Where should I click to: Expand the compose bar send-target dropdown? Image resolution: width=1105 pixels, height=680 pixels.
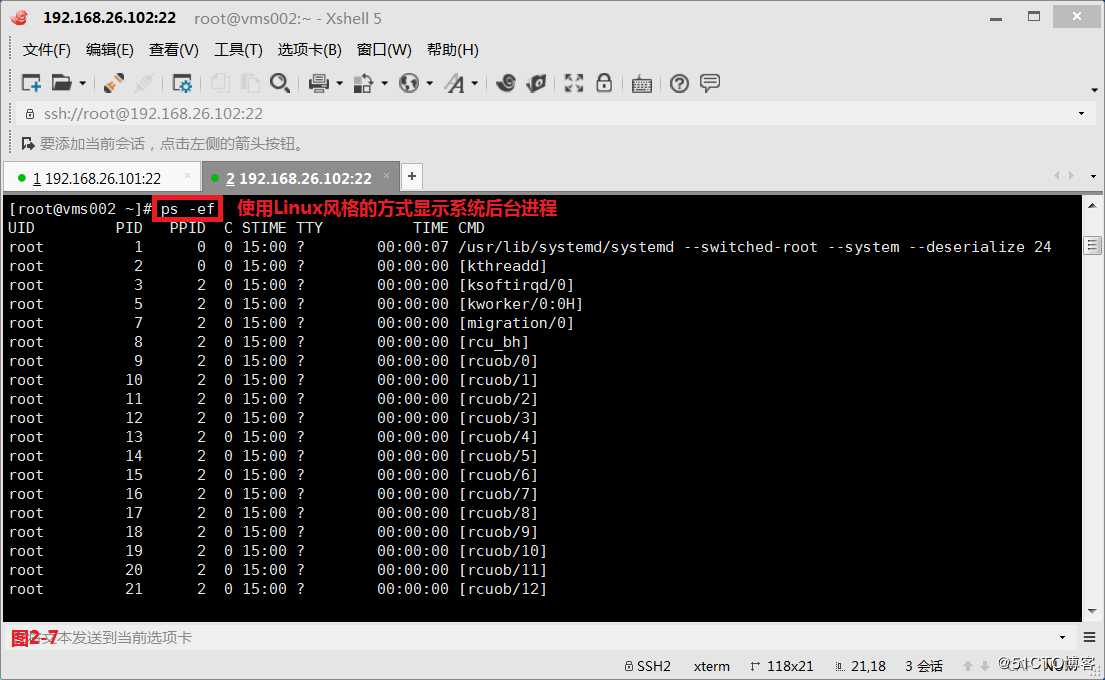pyautogui.click(x=1062, y=637)
